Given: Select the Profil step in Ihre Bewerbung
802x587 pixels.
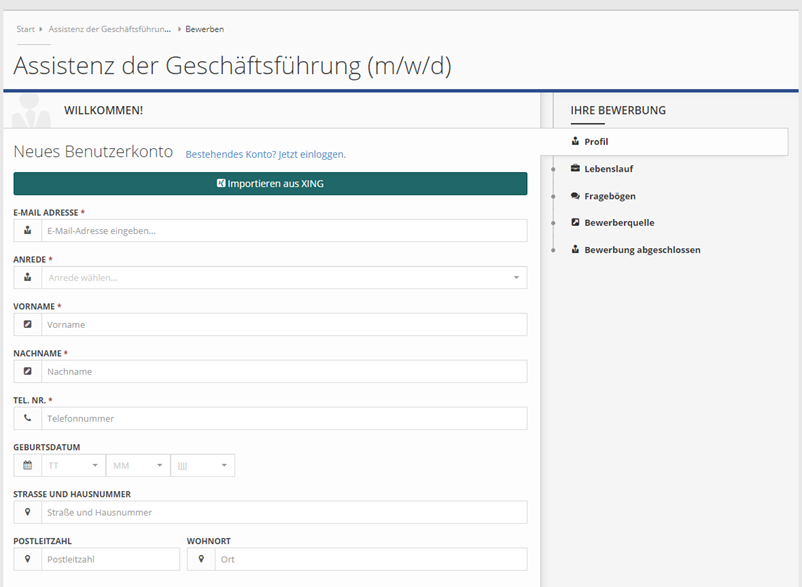Looking at the screenshot, I should pyautogui.click(x=664, y=142).
